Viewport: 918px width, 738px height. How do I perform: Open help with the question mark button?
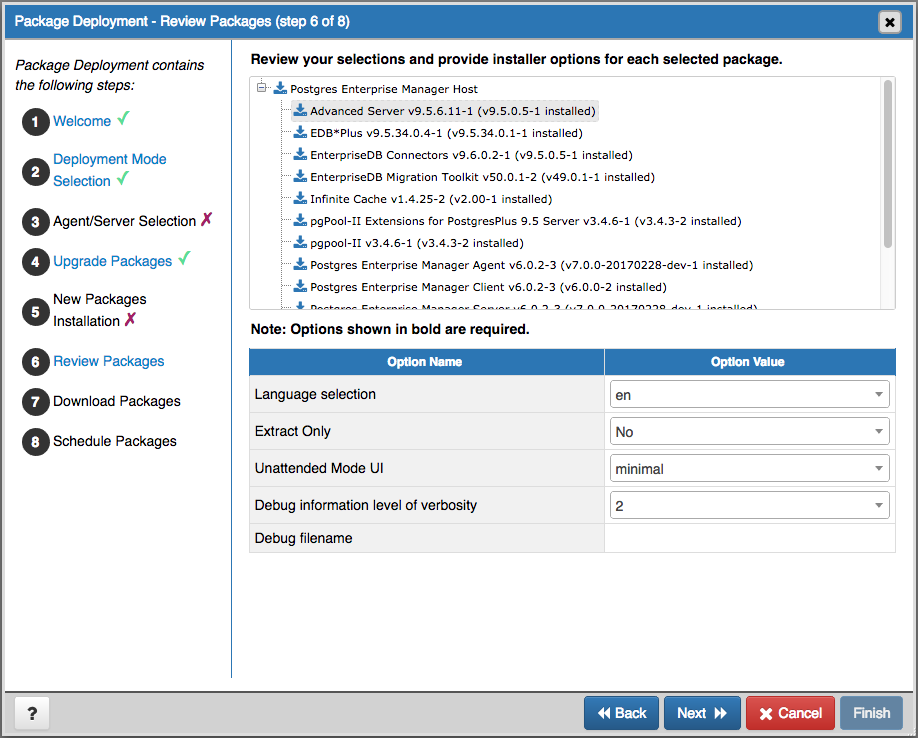click(32, 713)
